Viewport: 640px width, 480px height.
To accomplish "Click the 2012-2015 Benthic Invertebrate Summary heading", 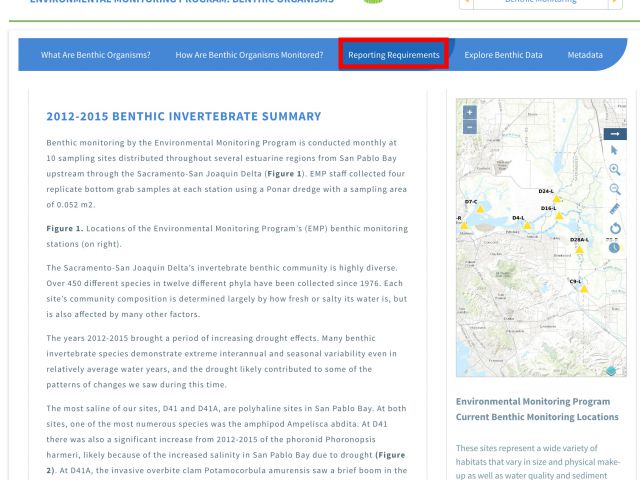I will pos(184,116).
